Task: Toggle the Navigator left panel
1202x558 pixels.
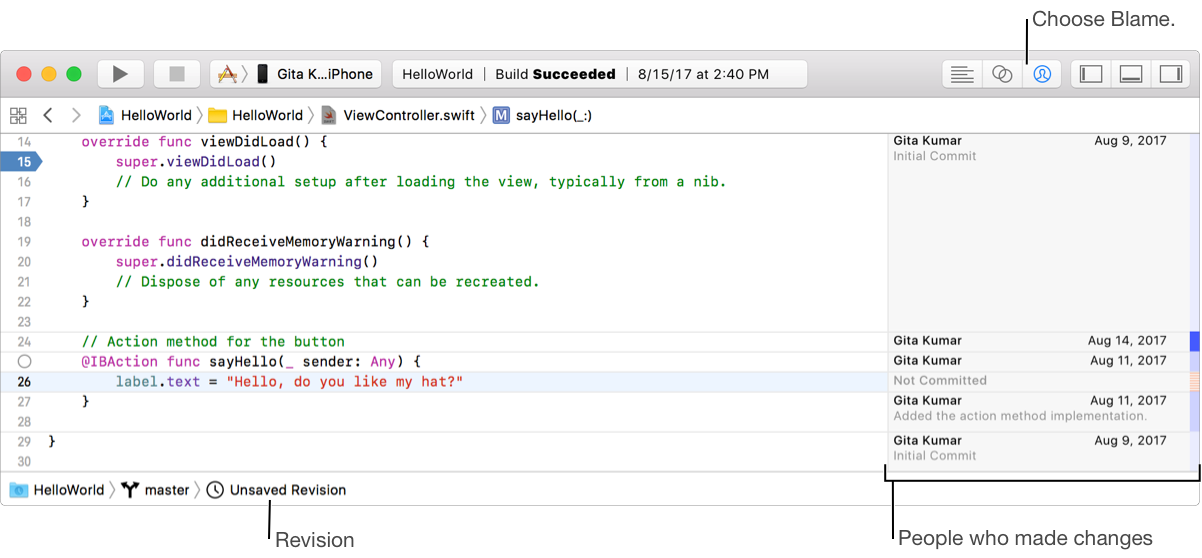Action: (x=1091, y=74)
